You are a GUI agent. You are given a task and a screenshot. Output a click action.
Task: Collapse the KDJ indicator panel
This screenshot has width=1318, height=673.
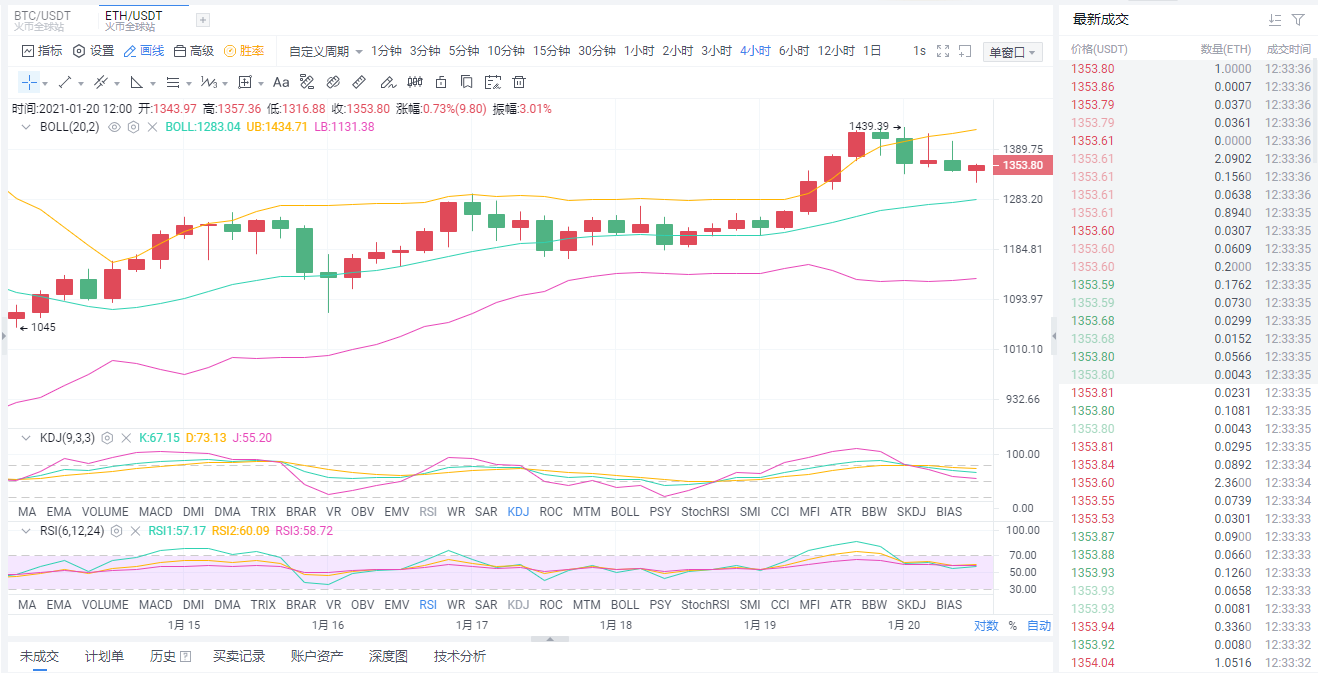[x=26, y=438]
